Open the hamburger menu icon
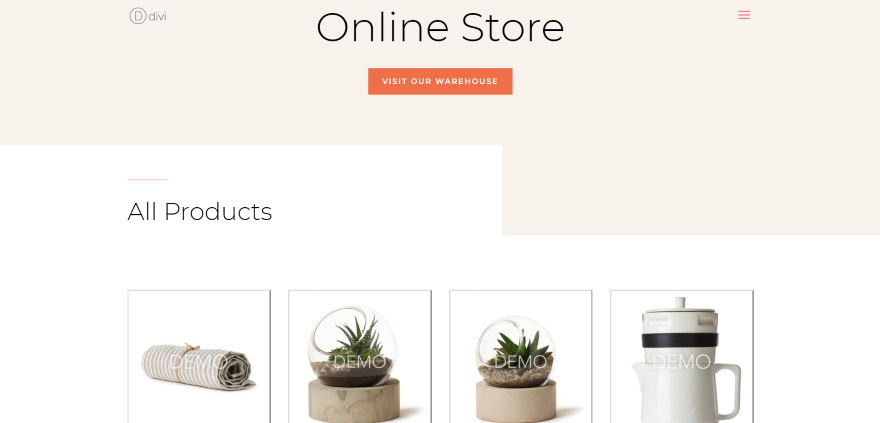 (744, 15)
